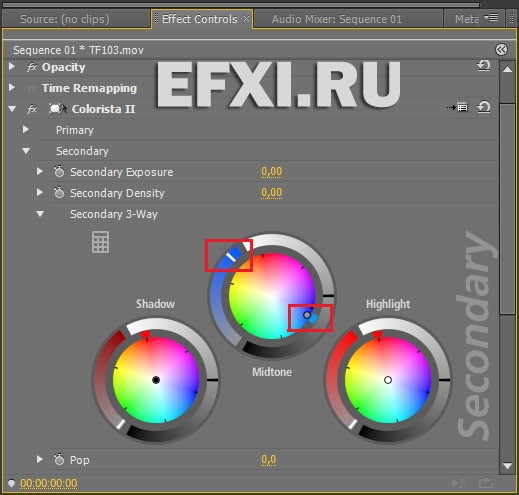This screenshot has height=495, width=519.
Task: Click the Shadow wheel red hue handle
Action: (145, 334)
